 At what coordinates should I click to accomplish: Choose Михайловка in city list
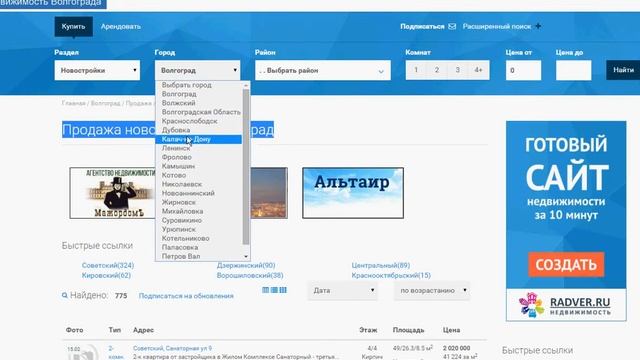(x=199, y=211)
